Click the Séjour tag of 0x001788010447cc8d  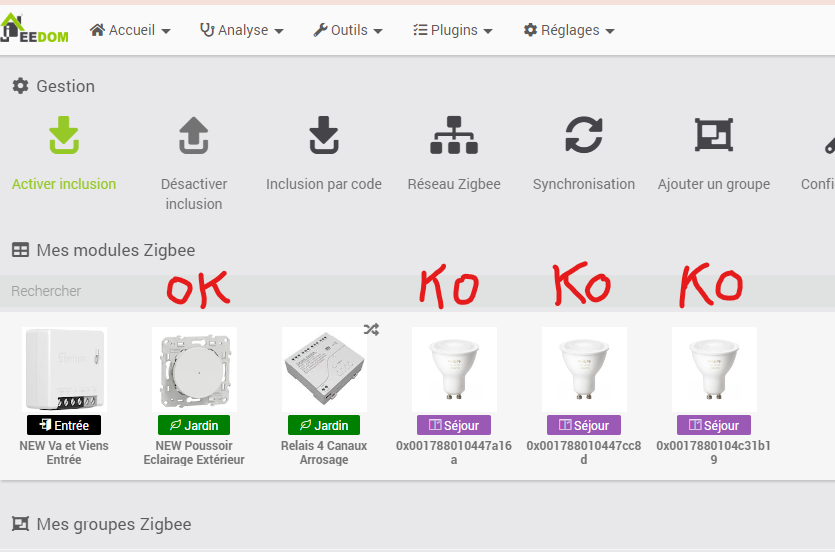(584, 425)
